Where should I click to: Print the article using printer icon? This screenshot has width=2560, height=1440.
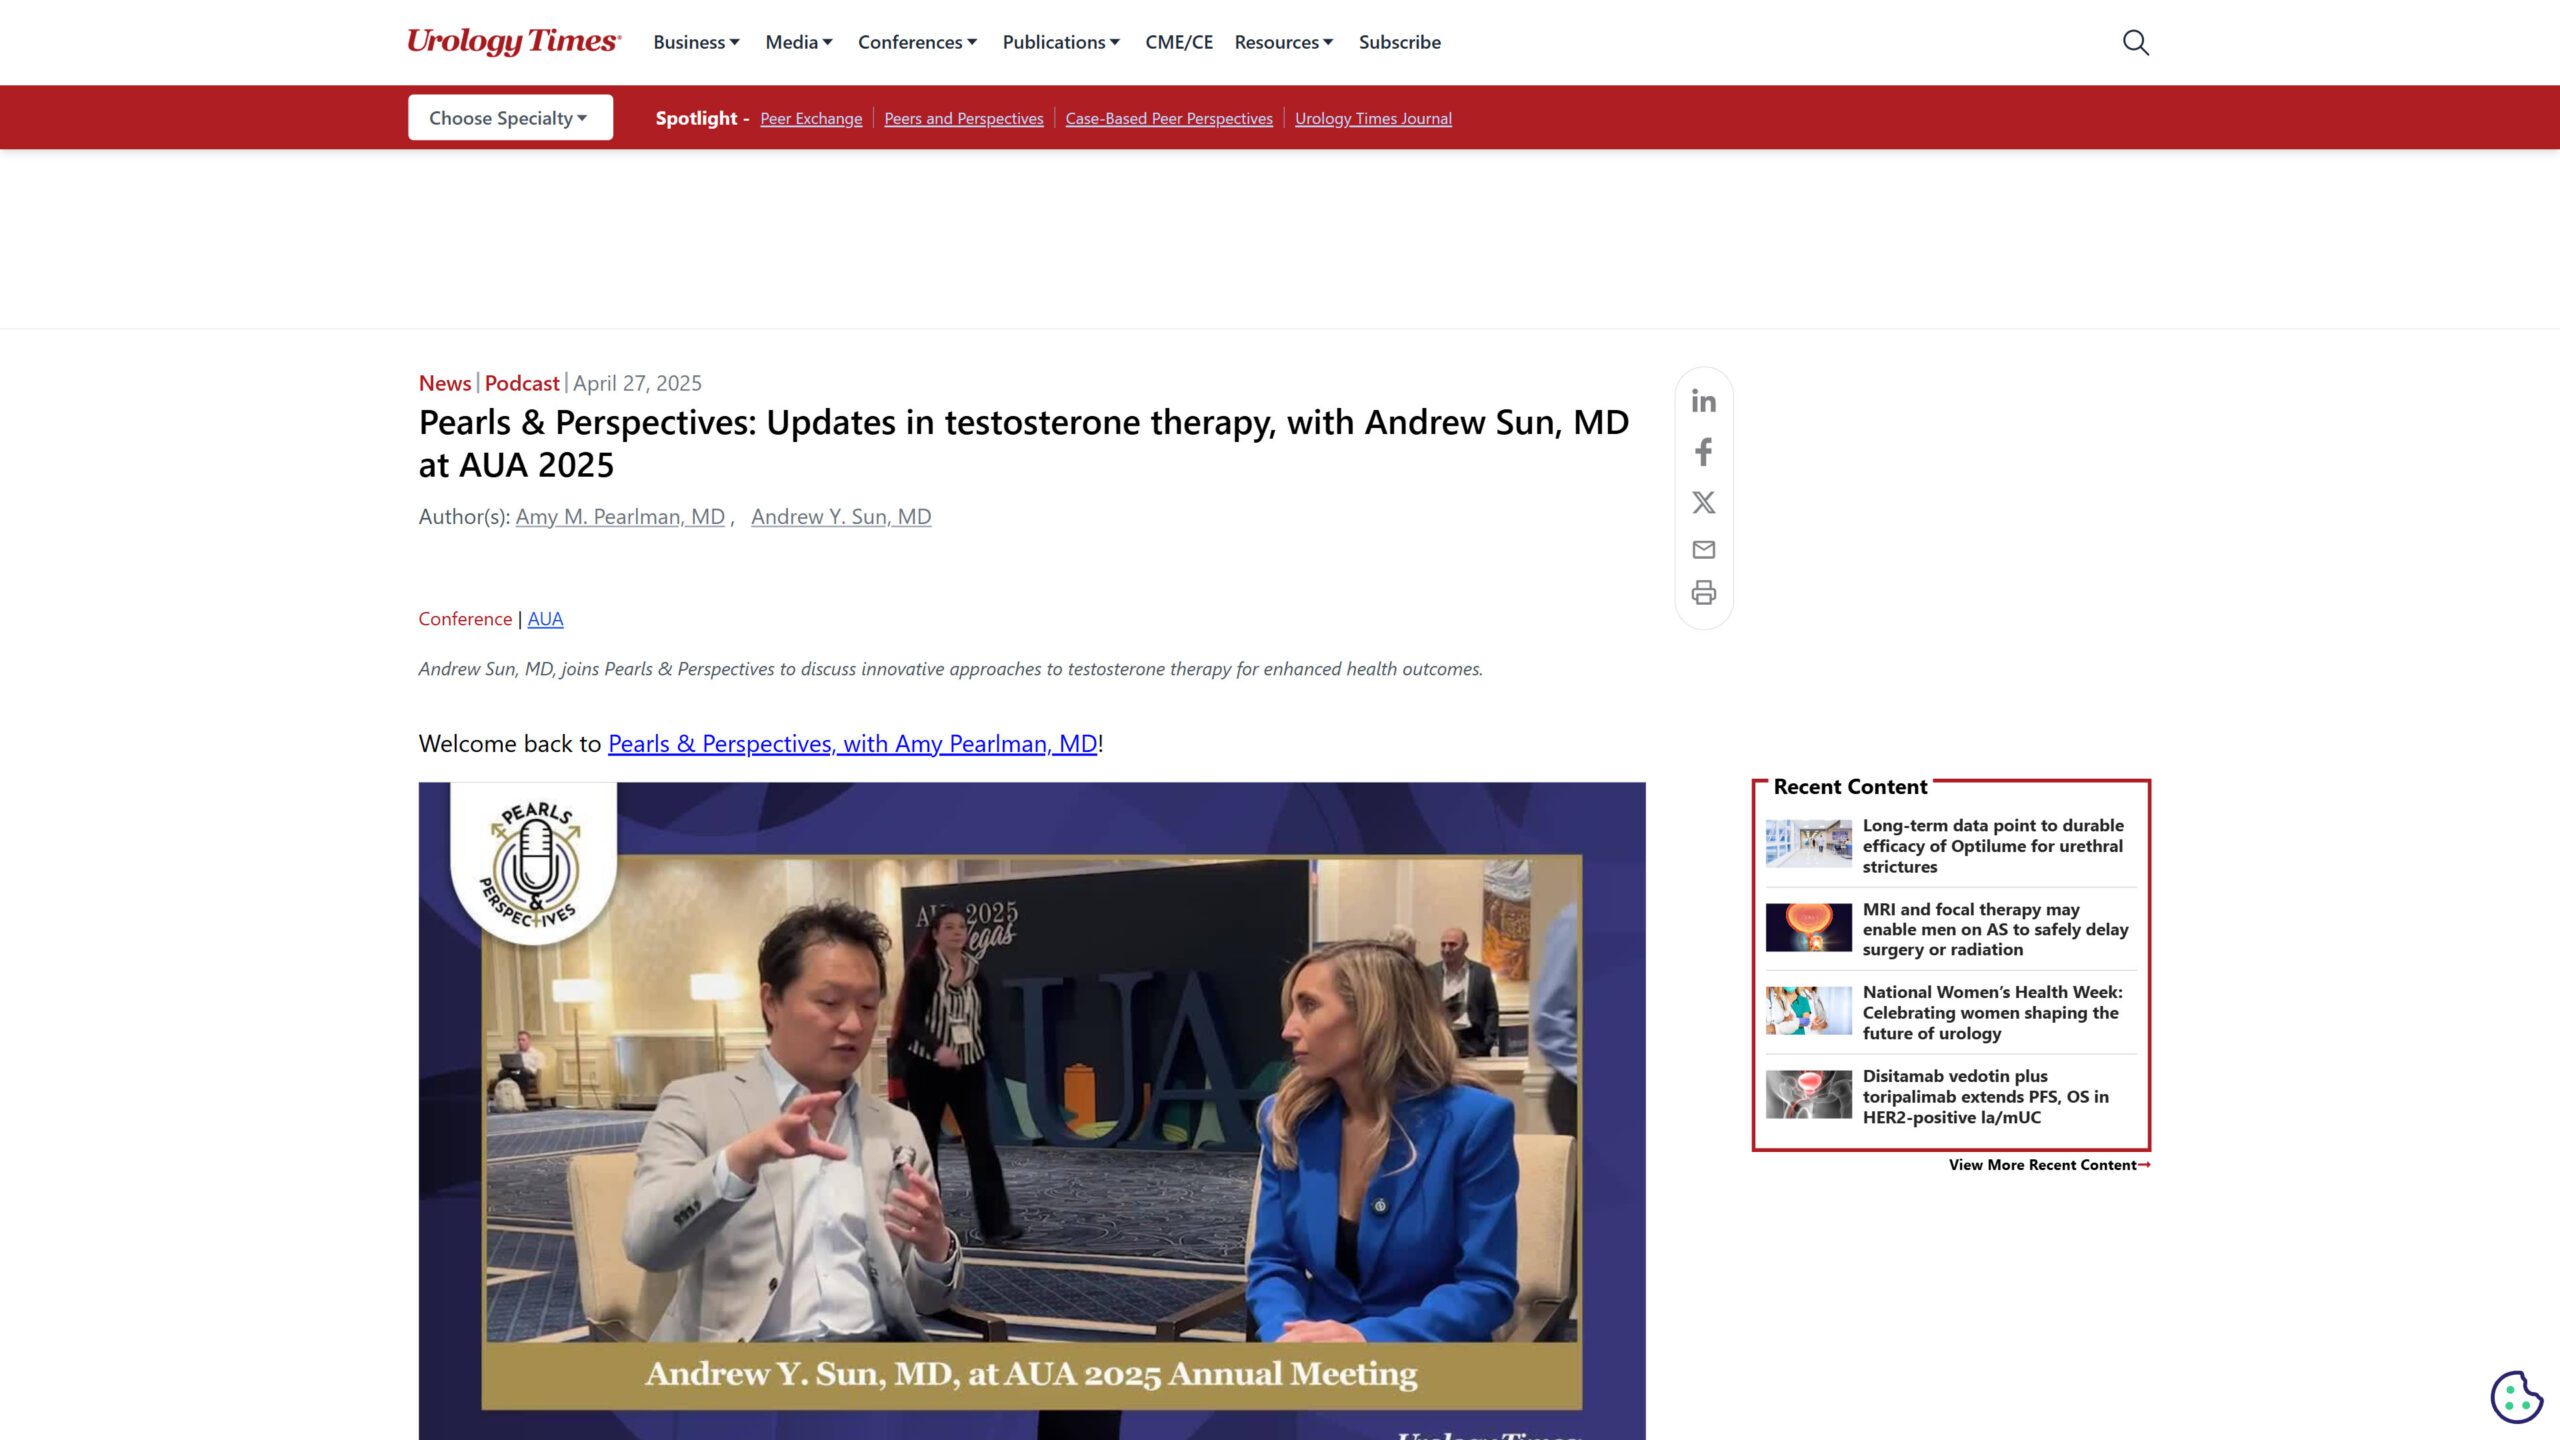tap(1703, 593)
